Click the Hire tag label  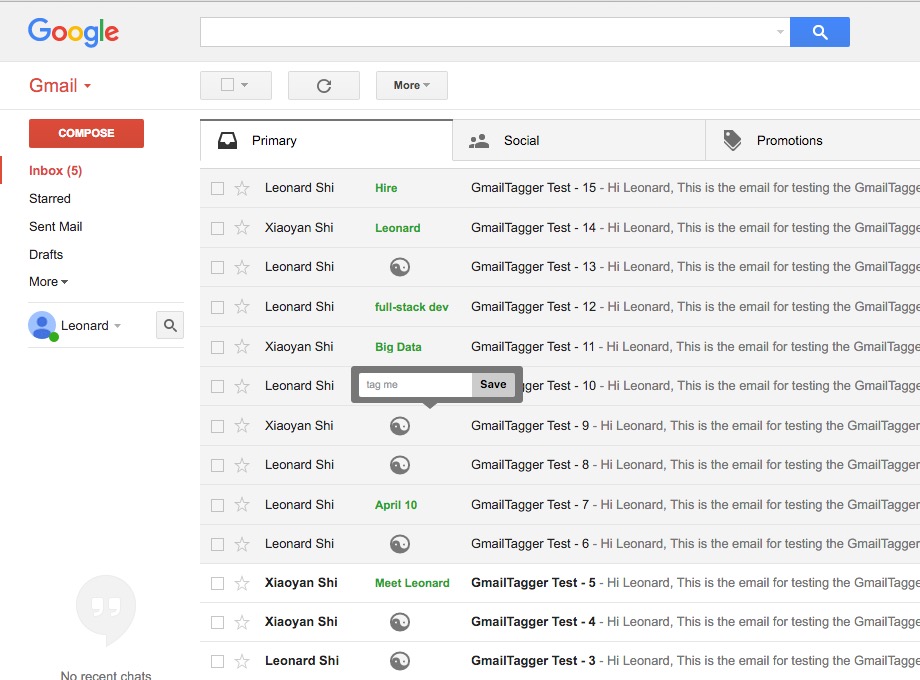pyautogui.click(x=386, y=188)
